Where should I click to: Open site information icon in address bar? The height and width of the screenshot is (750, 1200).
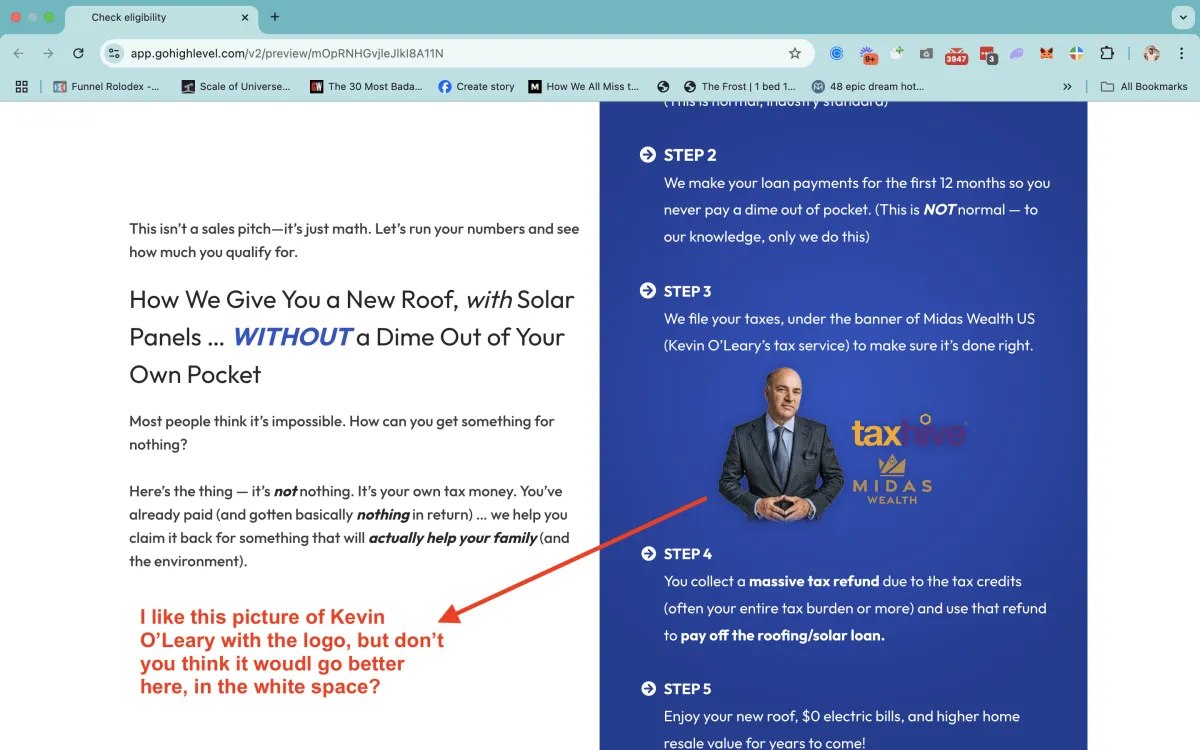[114, 53]
